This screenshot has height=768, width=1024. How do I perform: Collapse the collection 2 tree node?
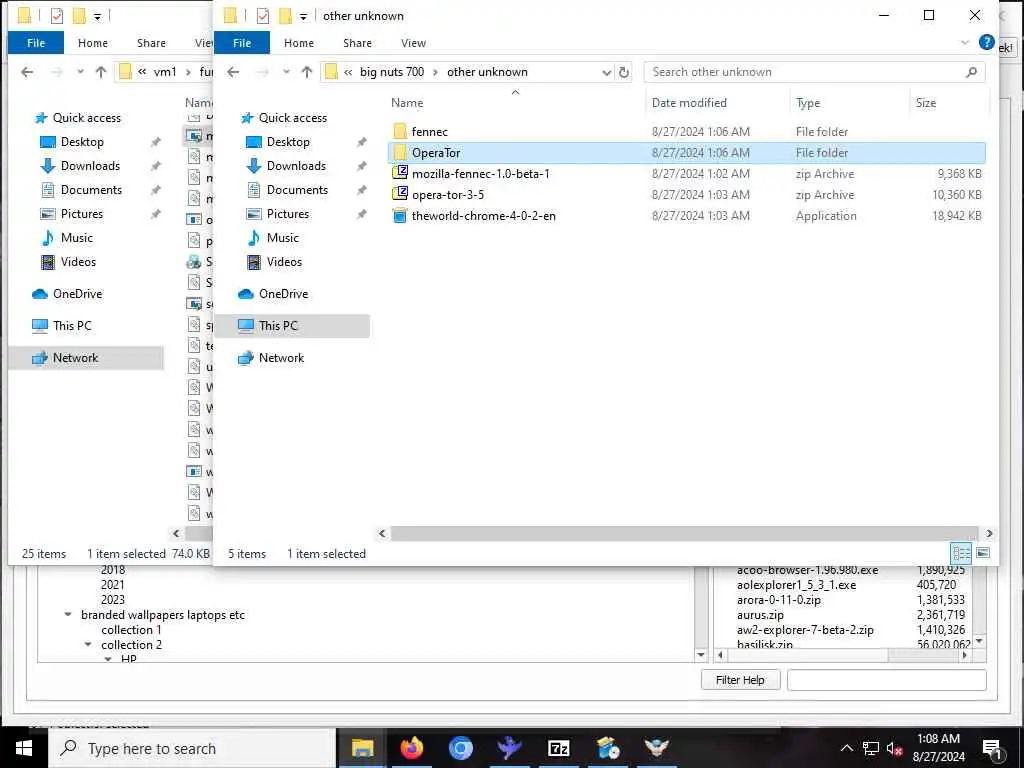88,645
